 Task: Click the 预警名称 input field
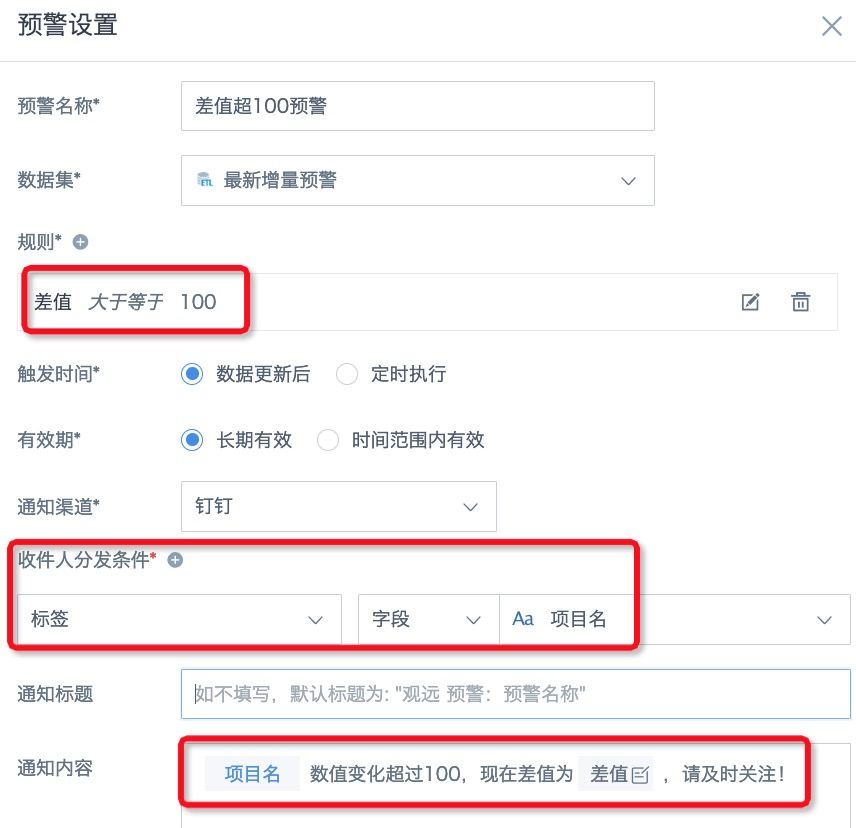coord(418,106)
